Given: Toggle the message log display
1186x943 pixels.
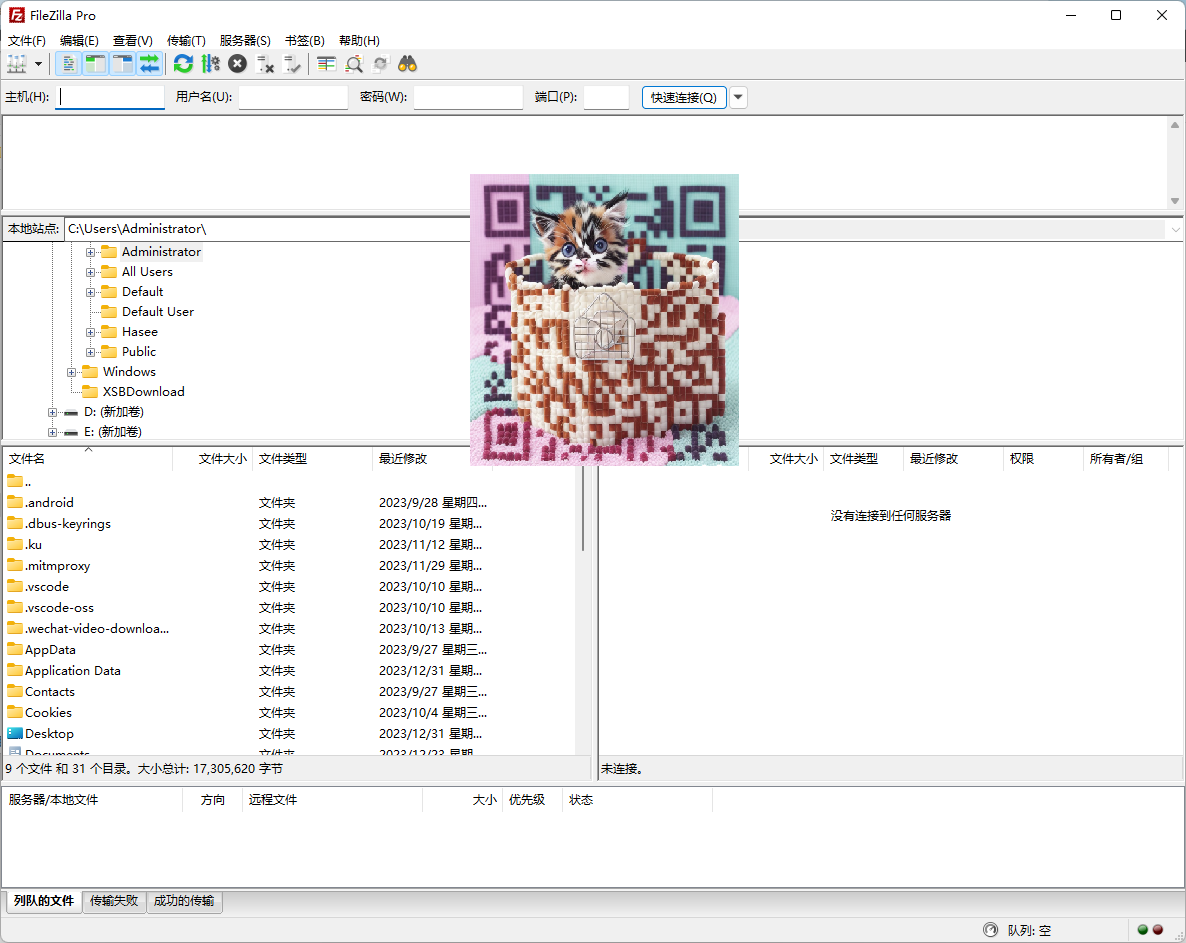Looking at the screenshot, I should (x=67, y=63).
